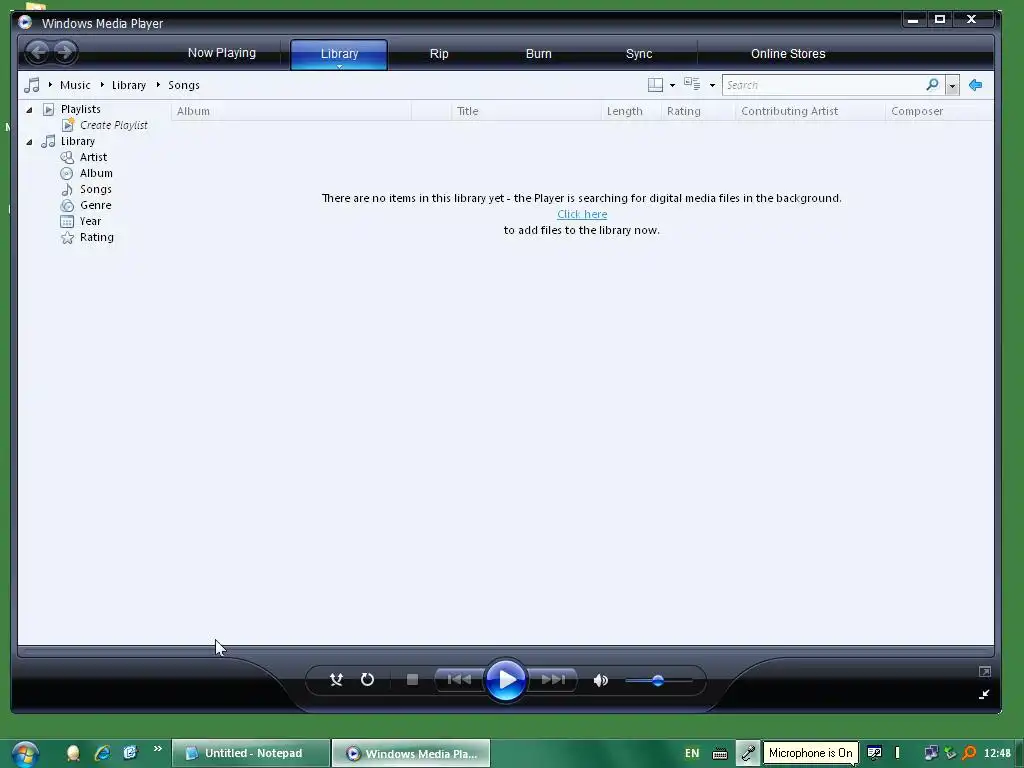Viewport: 1024px width, 768px height.
Task: Toggle repeat mode
Action: click(x=368, y=680)
